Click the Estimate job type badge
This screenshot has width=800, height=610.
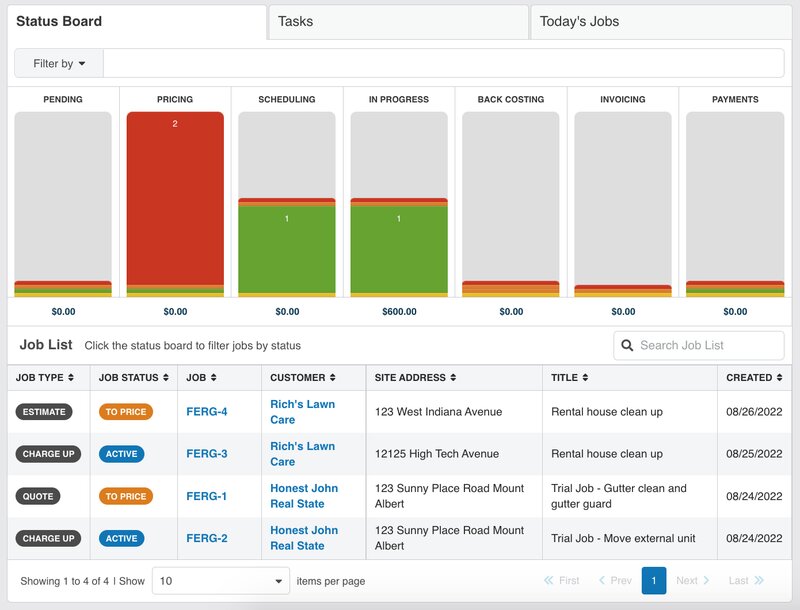pos(44,412)
